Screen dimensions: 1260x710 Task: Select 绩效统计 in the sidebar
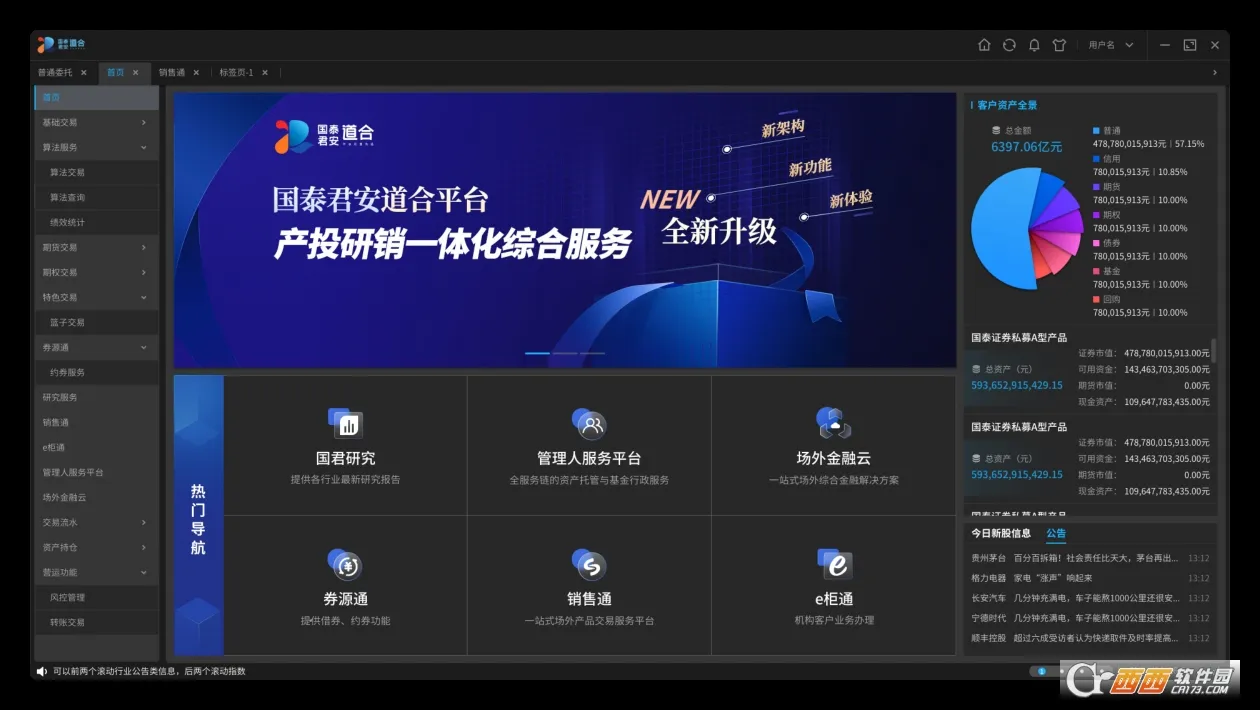point(96,222)
